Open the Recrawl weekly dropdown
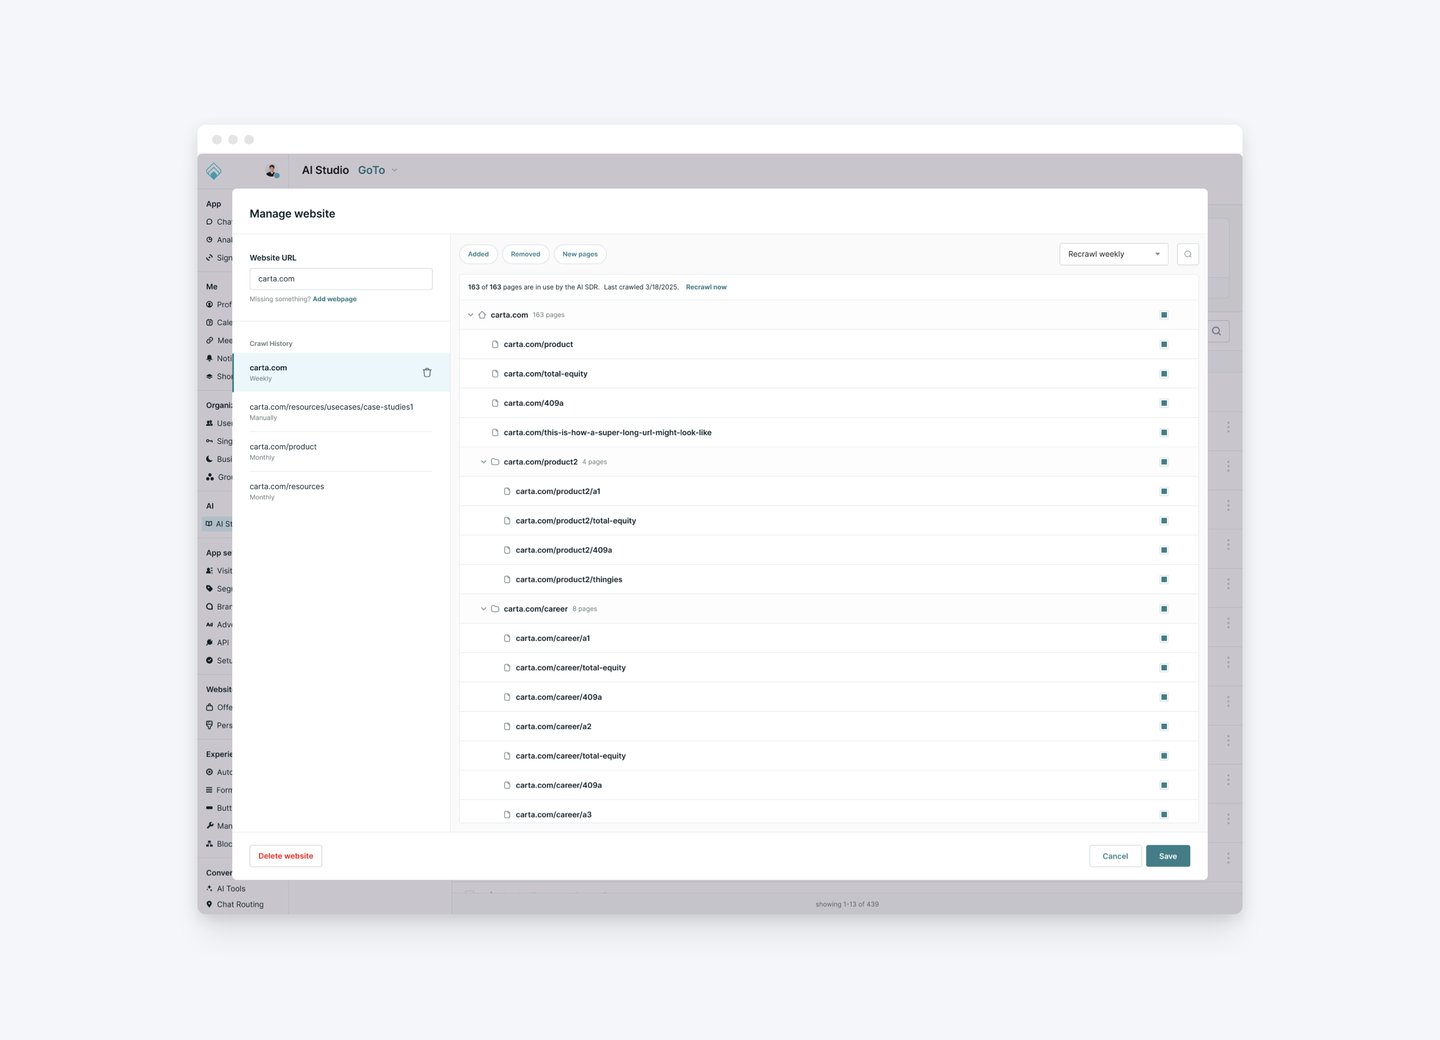The height and width of the screenshot is (1040, 1440). click(1114, 254)
